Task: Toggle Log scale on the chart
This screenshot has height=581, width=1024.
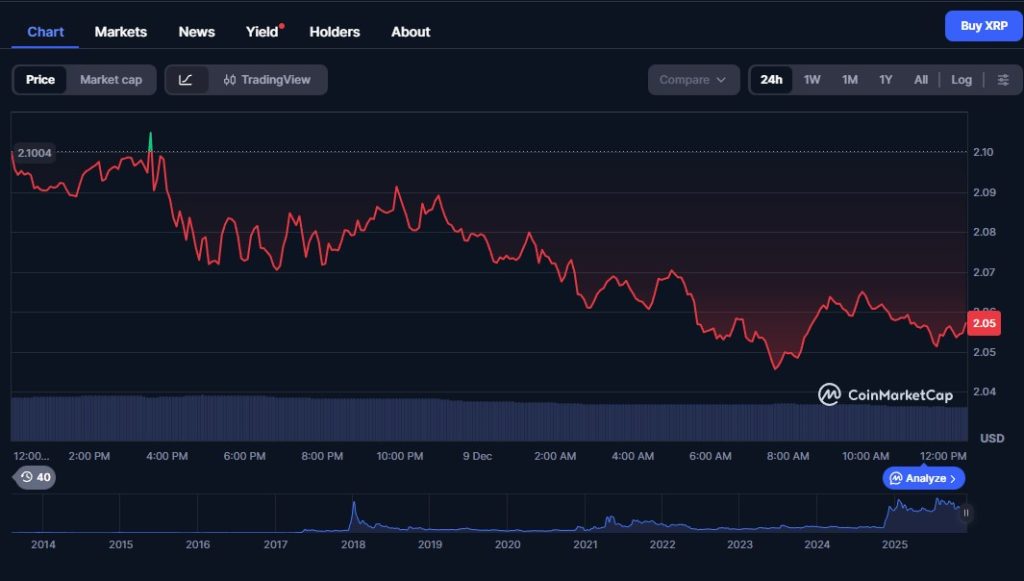Action: click(x=961, y=80)
